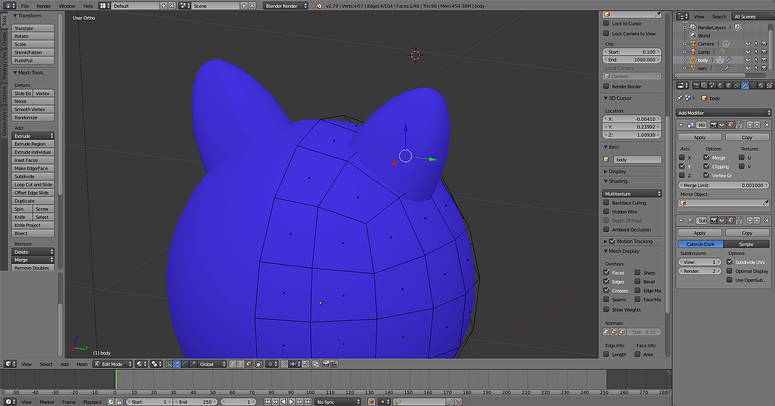Play the animation in reverse
This screenshot has height=406, width=775.
[283, 402]
